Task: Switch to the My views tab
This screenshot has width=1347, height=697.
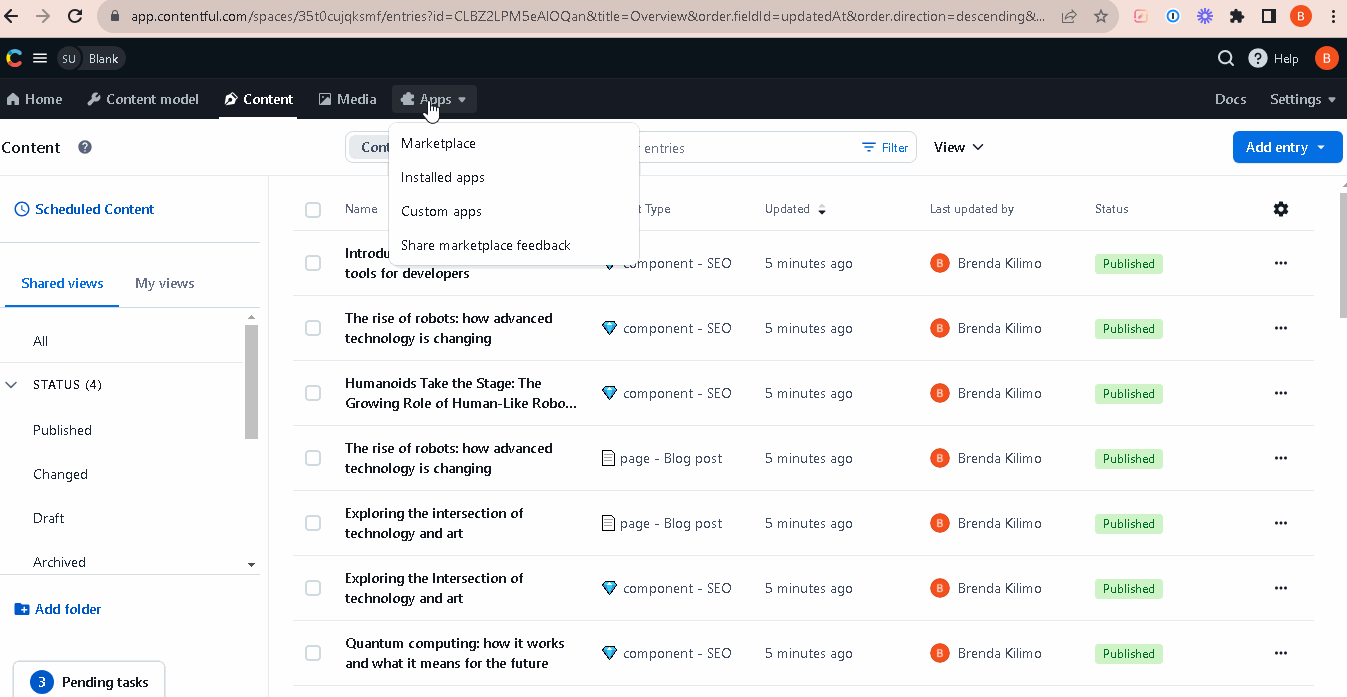Action: pos(165,283)
